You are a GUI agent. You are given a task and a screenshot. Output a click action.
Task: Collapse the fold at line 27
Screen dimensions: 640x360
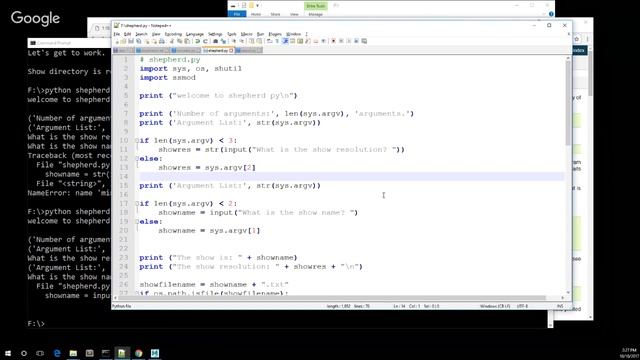click(x=137, y=293)
